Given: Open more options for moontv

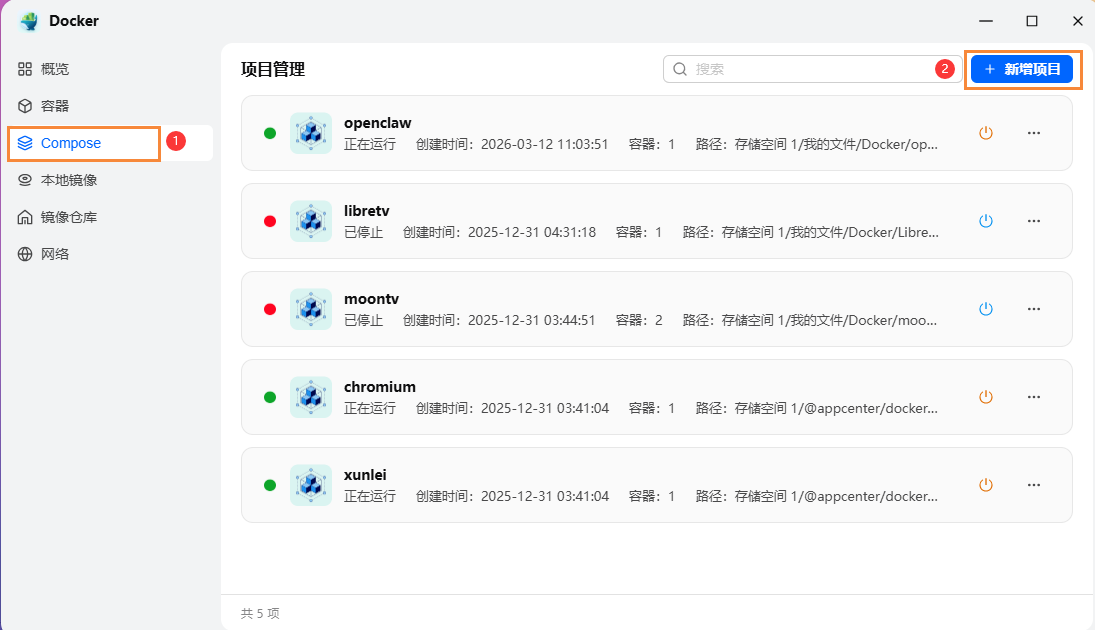Looking at the screenshot, I should pos(1034,309).
